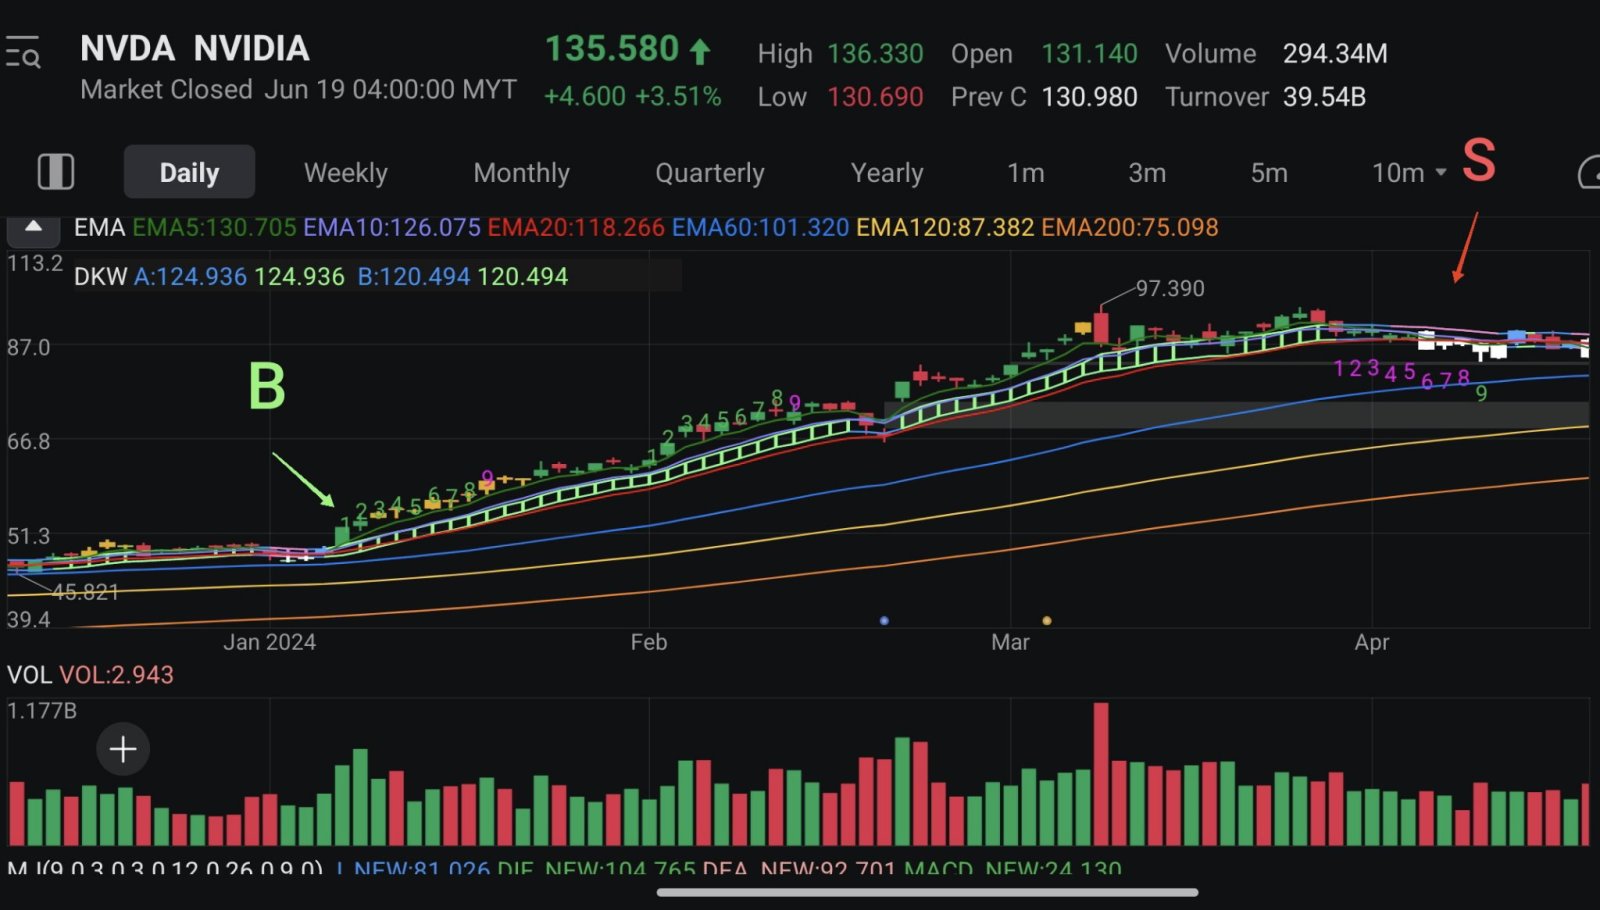Click the Feb date axis label
The height and width of the screenshot is (910, 1600).
(x=649, y=642)
